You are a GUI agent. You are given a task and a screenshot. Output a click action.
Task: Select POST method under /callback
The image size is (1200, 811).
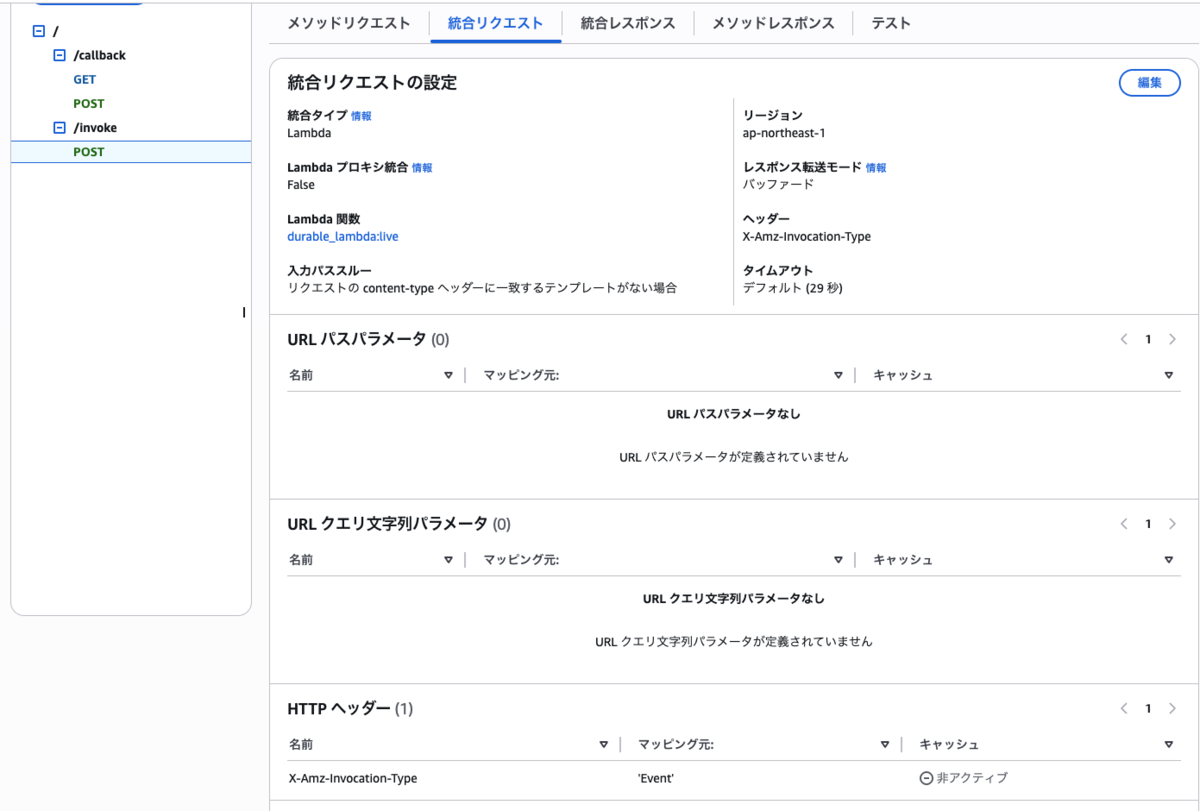pos(89,104)
